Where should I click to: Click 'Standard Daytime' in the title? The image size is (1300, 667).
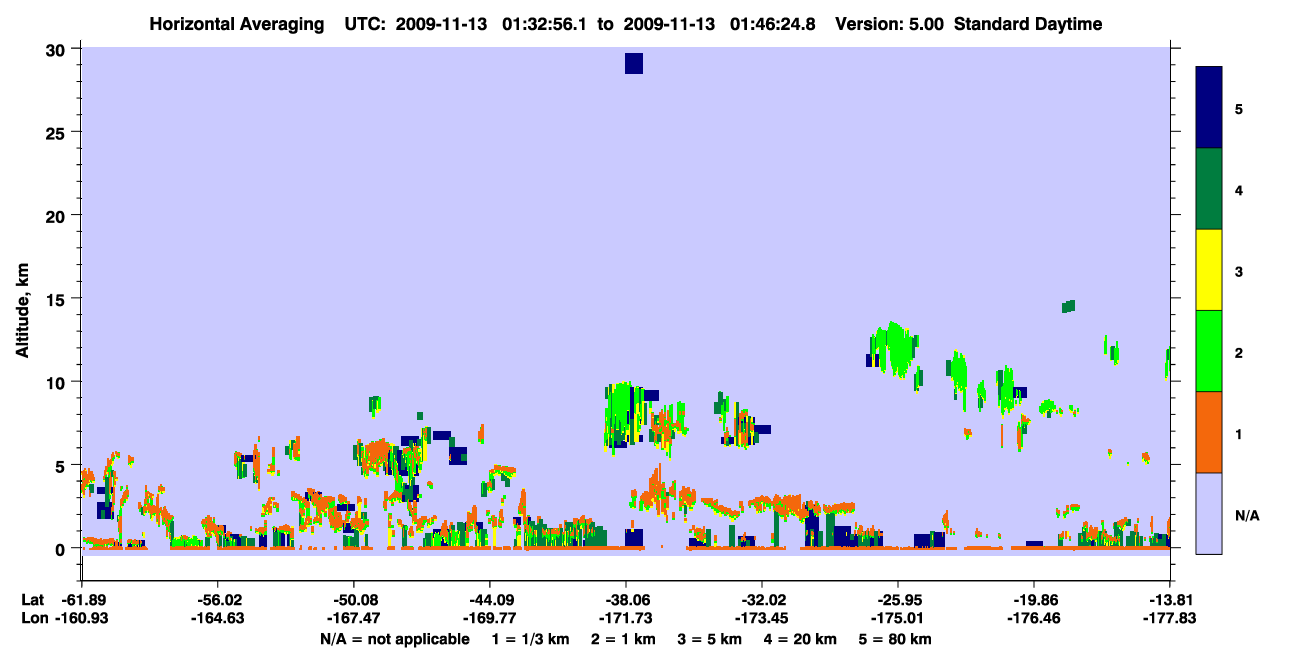coord(1028,24)
